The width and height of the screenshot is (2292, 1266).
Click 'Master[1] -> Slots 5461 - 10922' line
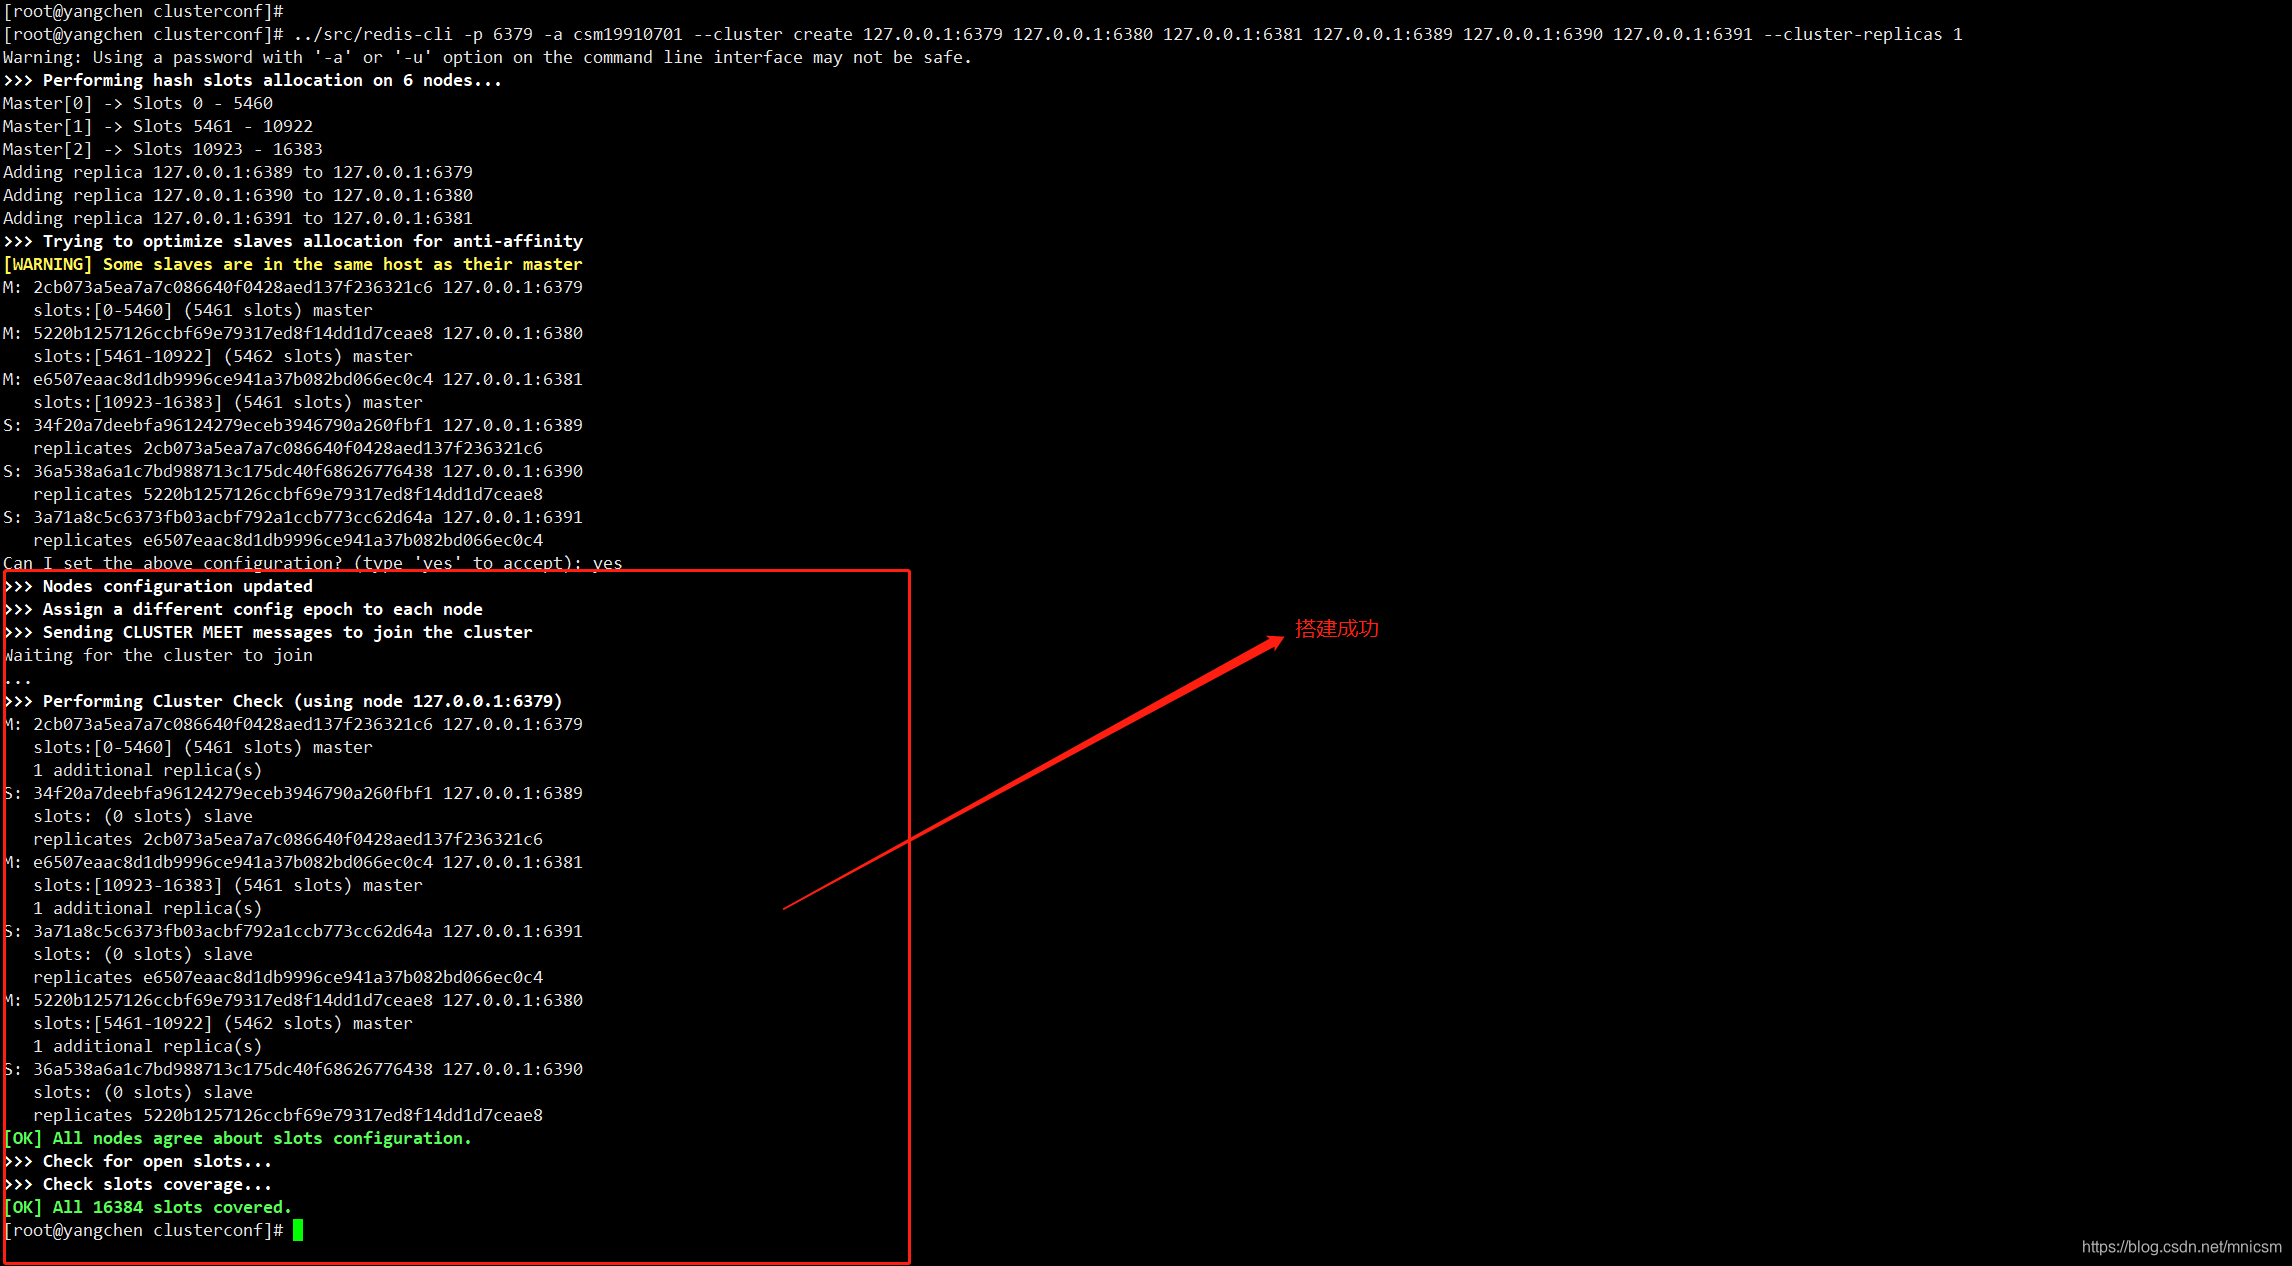pyautogui.click(x=158, y=126)
